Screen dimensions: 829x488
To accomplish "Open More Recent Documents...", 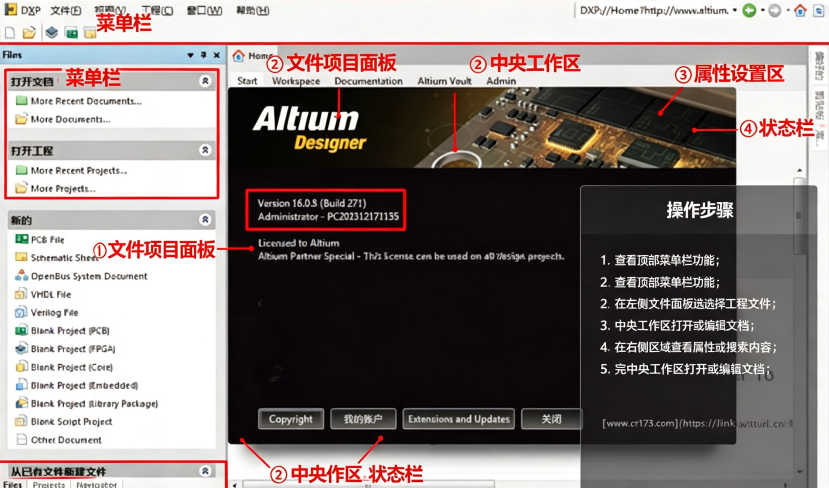I will coord(79,100).
